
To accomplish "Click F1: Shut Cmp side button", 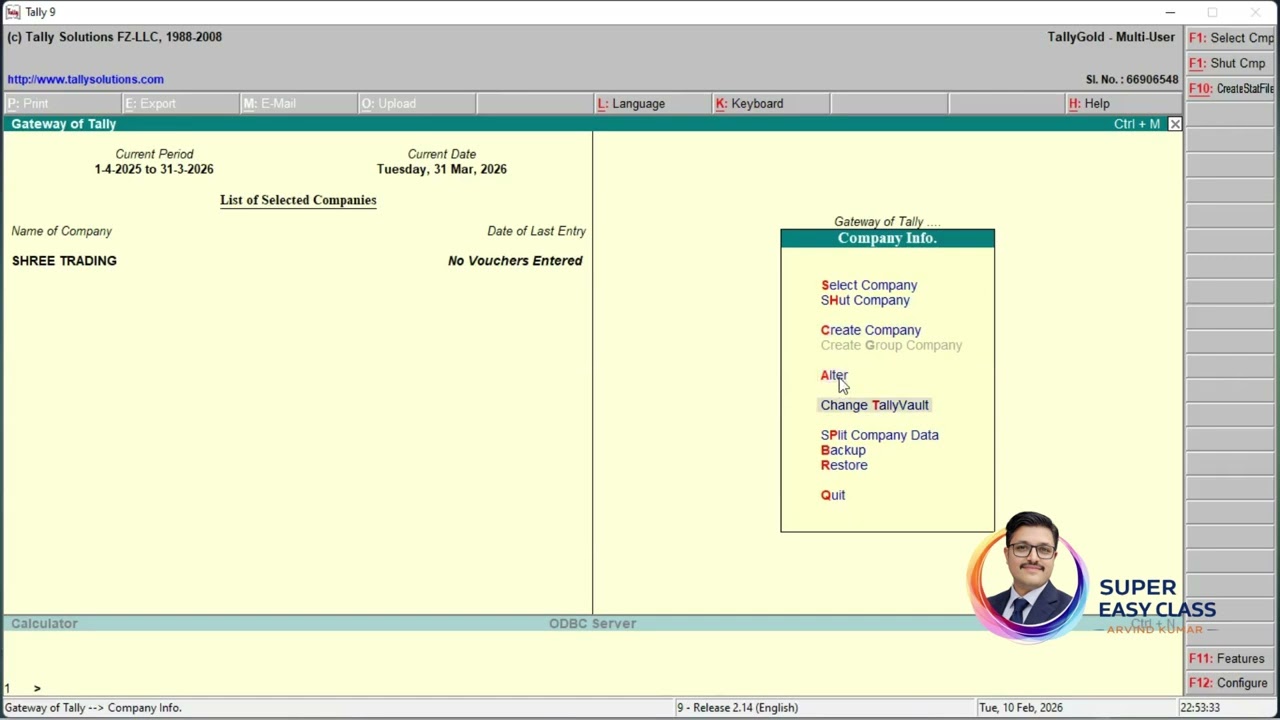I will click(1232, 63).
